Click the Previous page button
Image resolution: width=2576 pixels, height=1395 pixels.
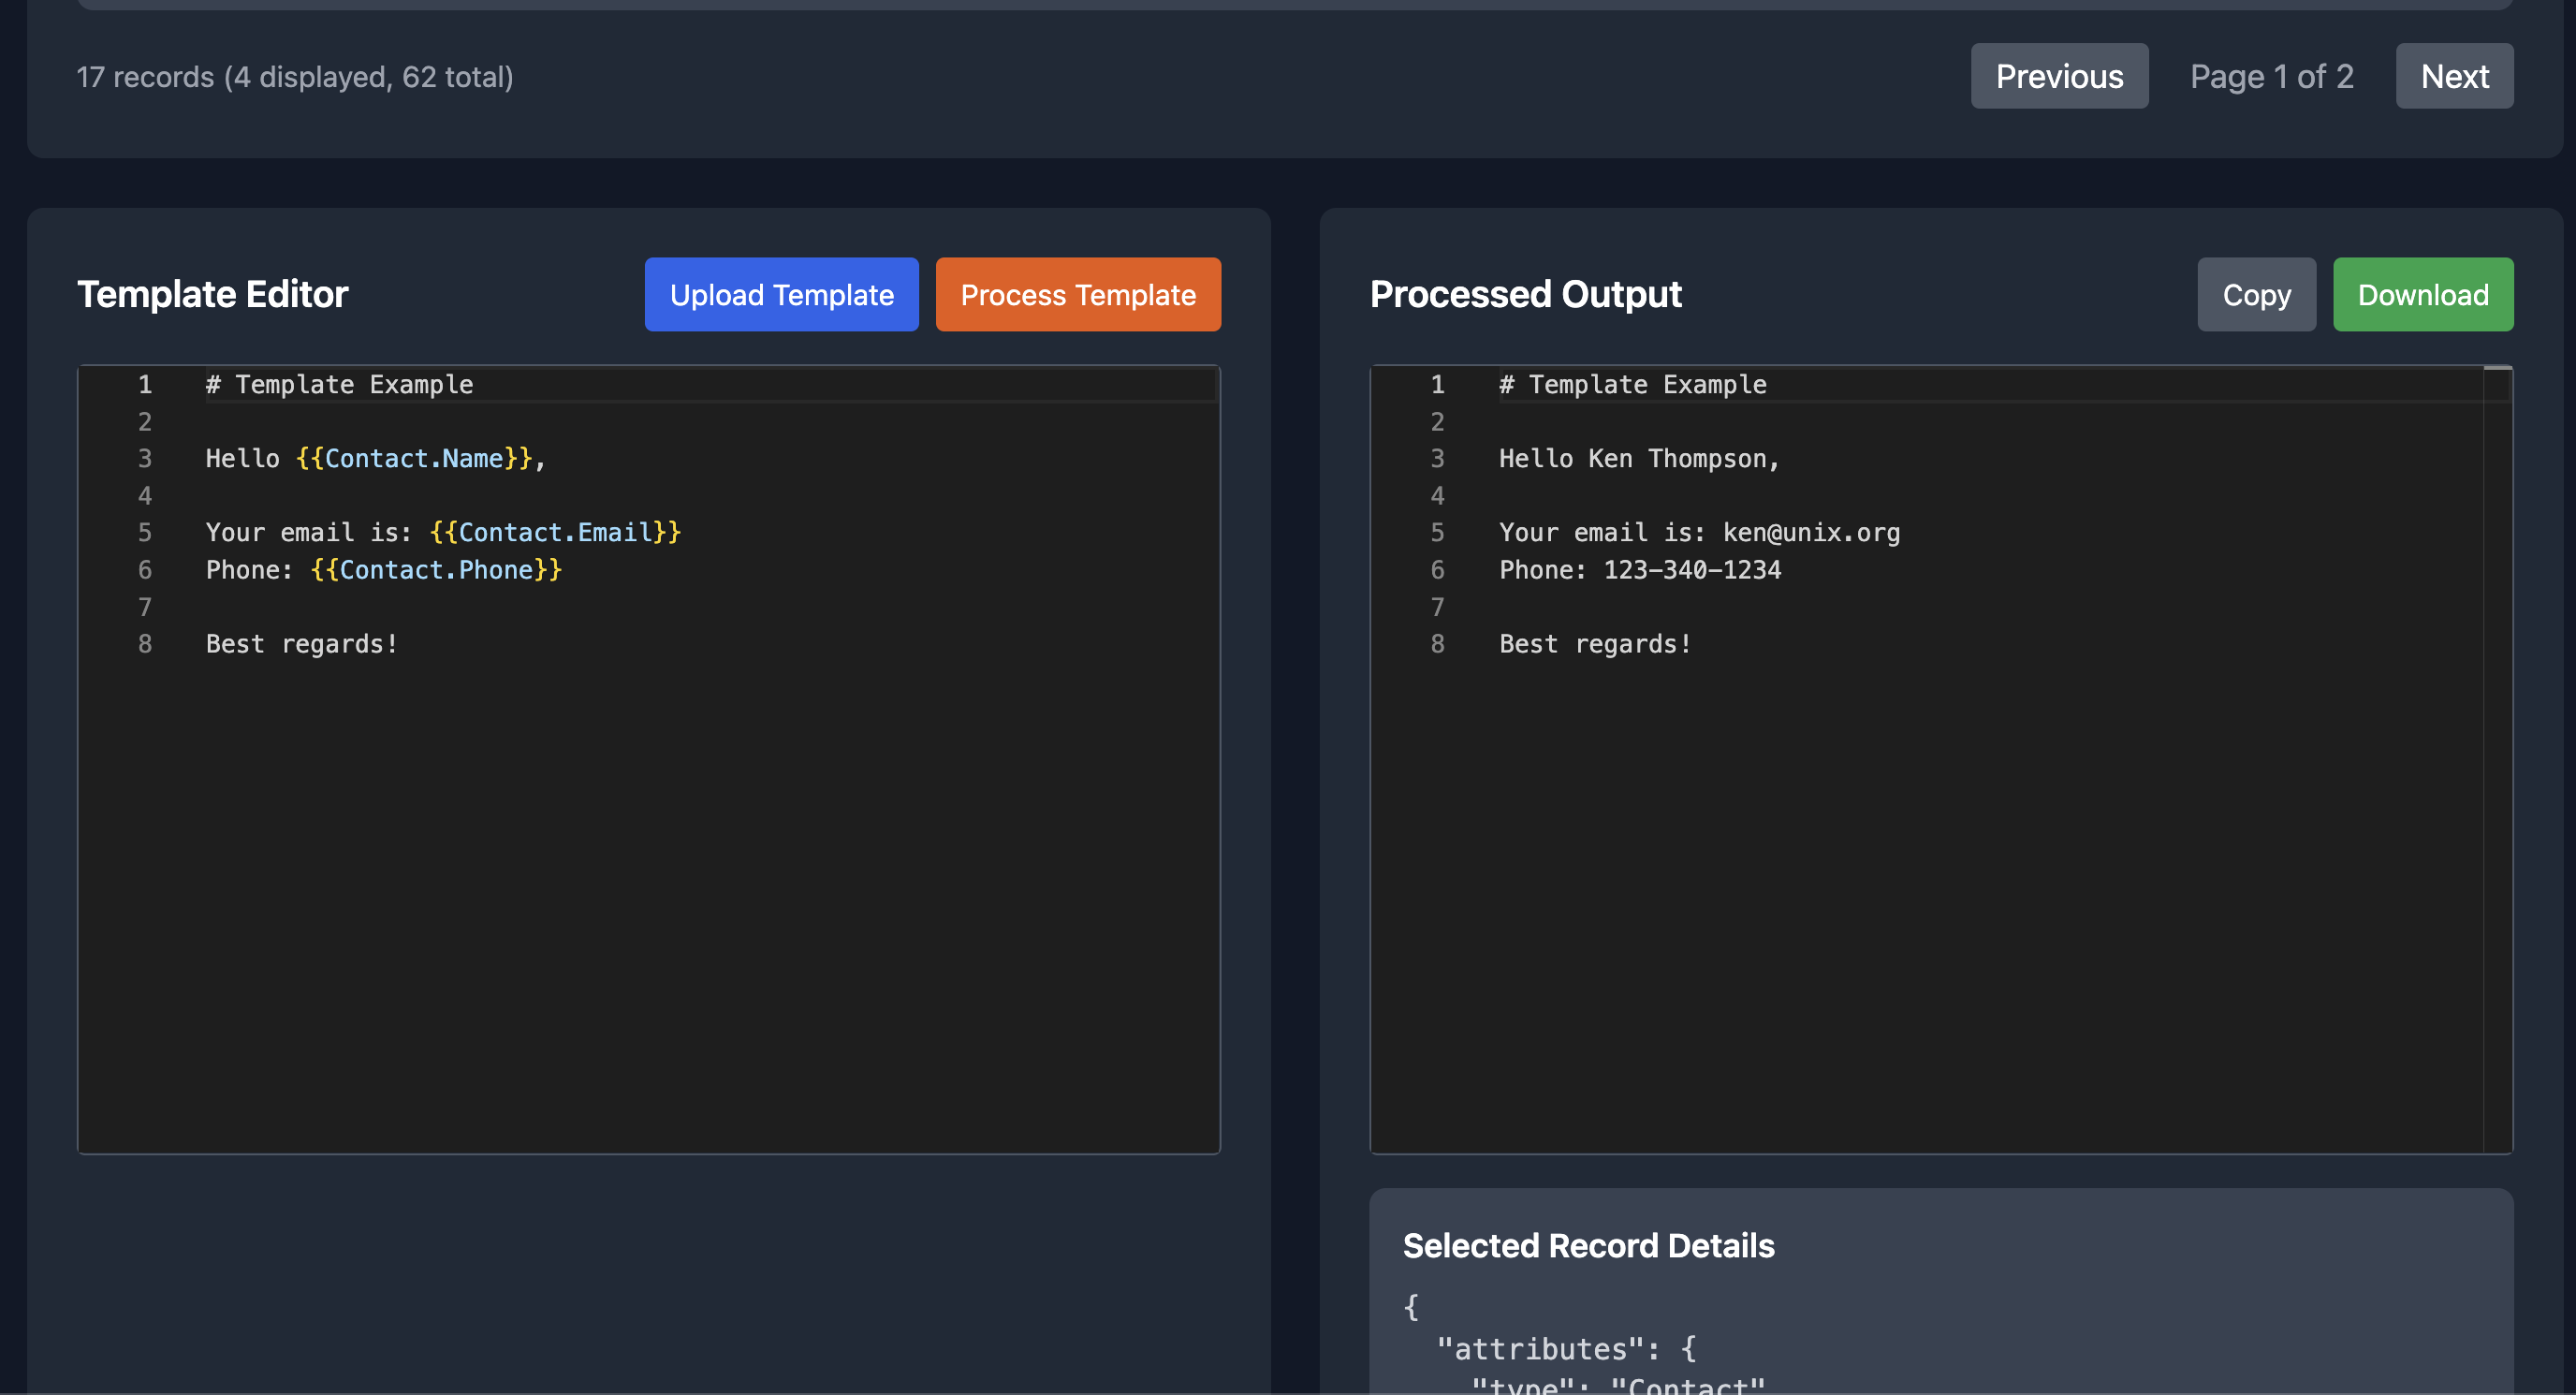click(x=2058, y=76)
